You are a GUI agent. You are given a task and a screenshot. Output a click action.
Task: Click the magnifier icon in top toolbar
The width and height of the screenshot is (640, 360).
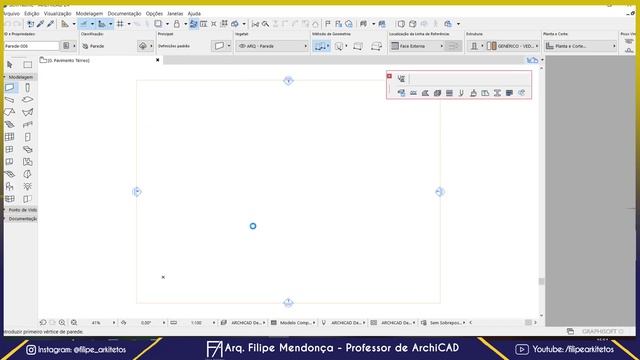point(265,24)
